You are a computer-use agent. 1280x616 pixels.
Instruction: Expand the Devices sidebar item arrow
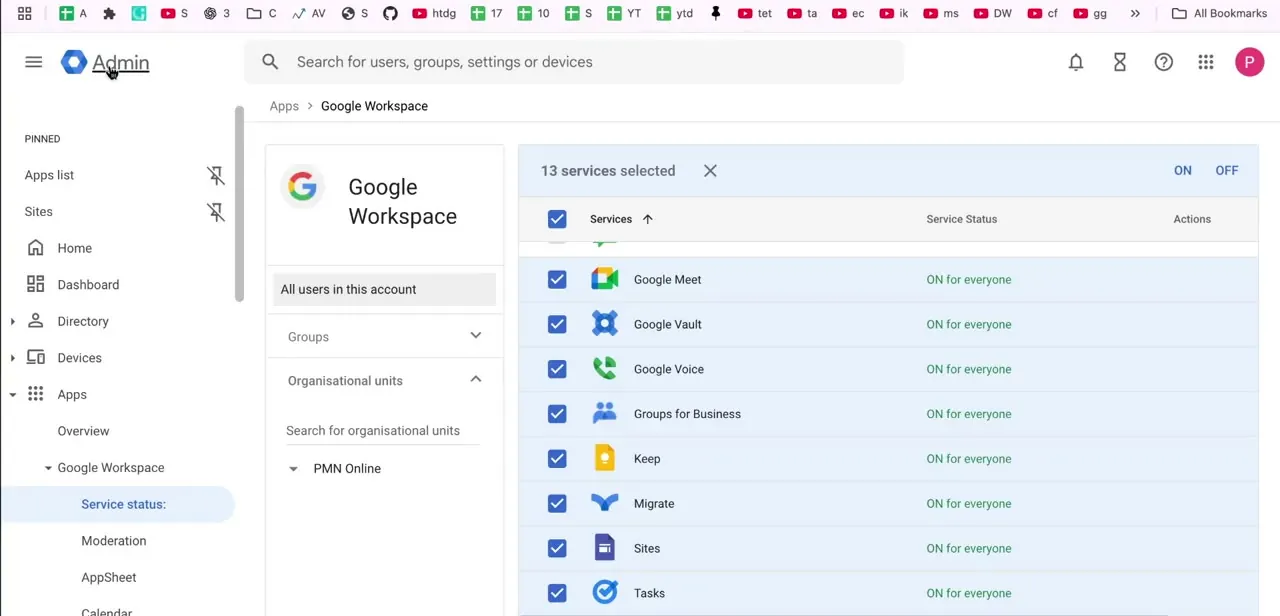click(x=12, y=358)
